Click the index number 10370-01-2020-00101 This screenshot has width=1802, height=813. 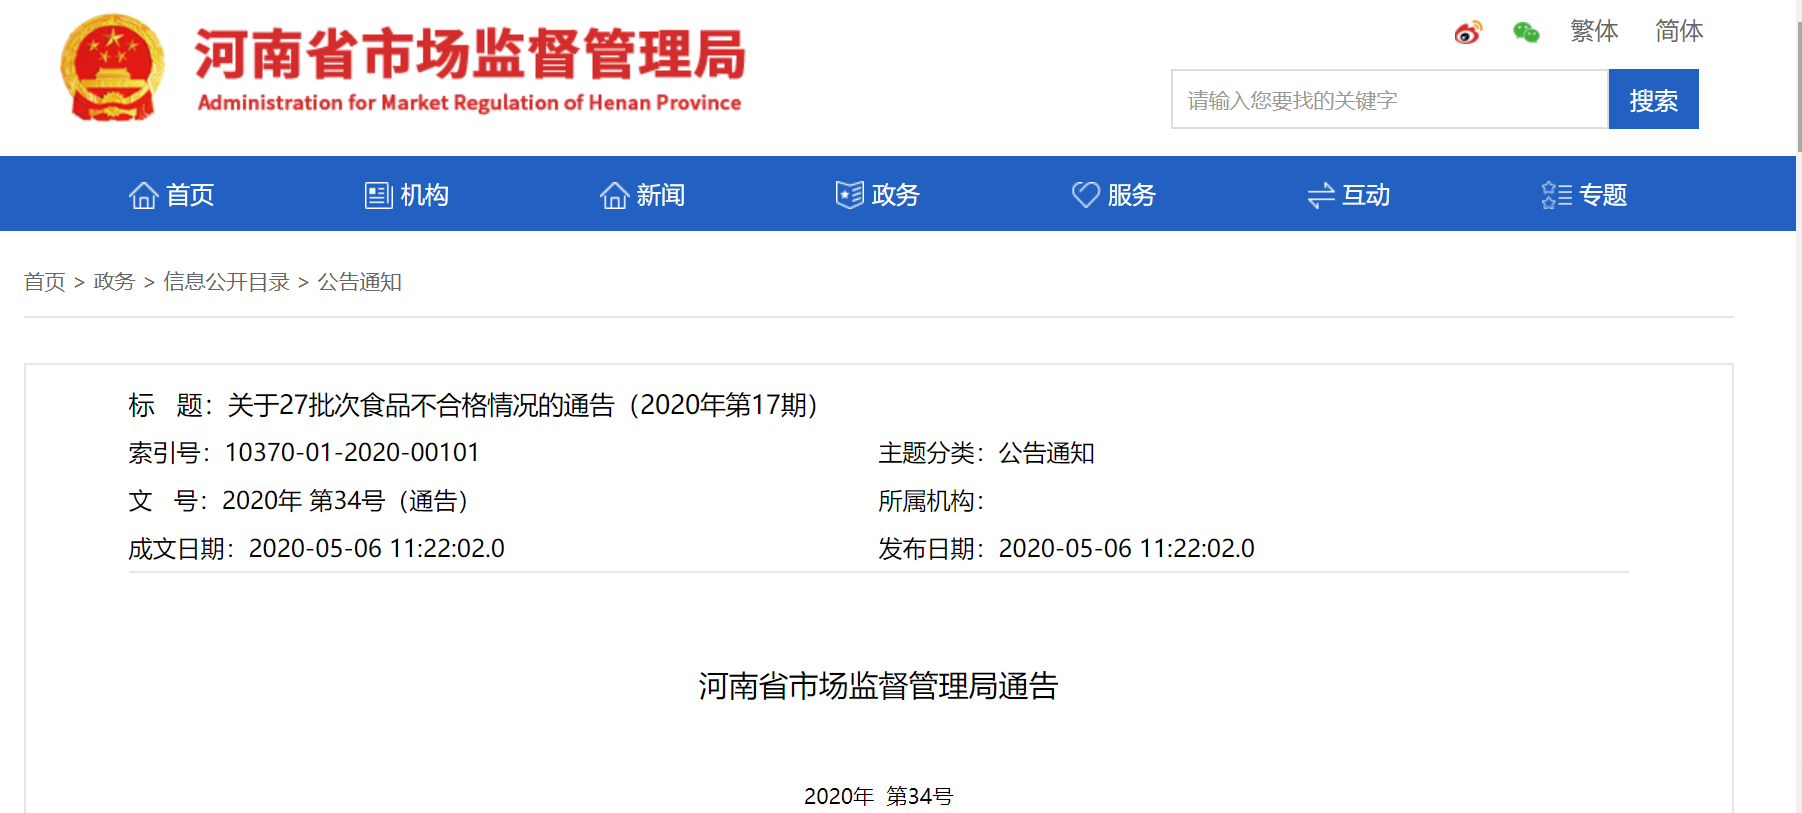[x=352, y=453]
